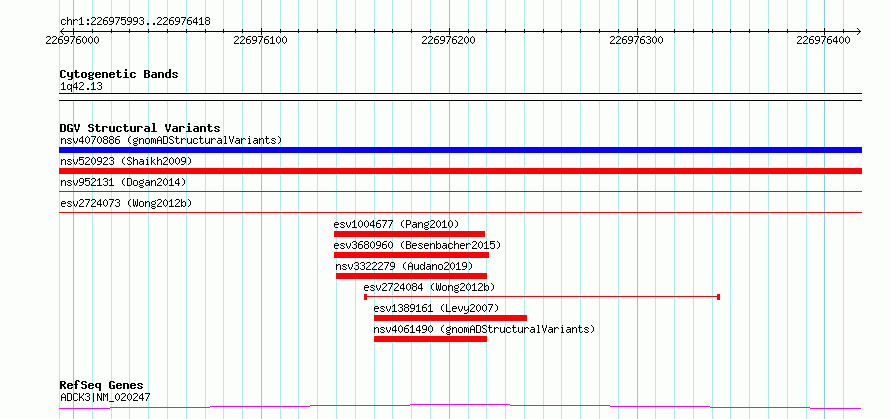Image resolution: width=890 pixels, height=419 pixels.
Task: Click the RefSeq Genes track title
Action: (x=101, y=386)
